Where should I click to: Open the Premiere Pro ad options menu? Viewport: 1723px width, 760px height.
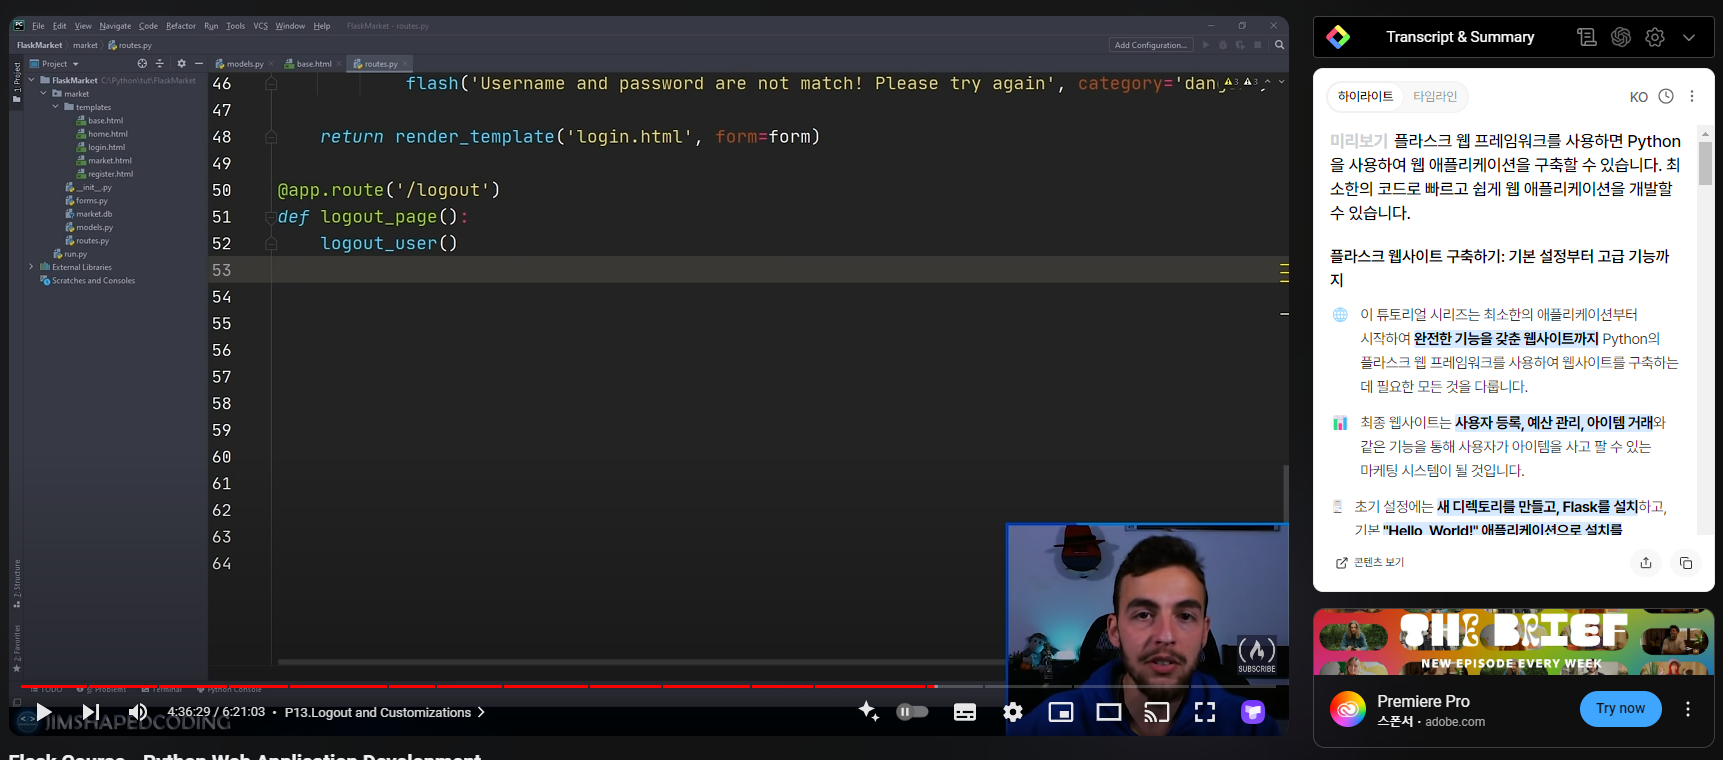1688,709
